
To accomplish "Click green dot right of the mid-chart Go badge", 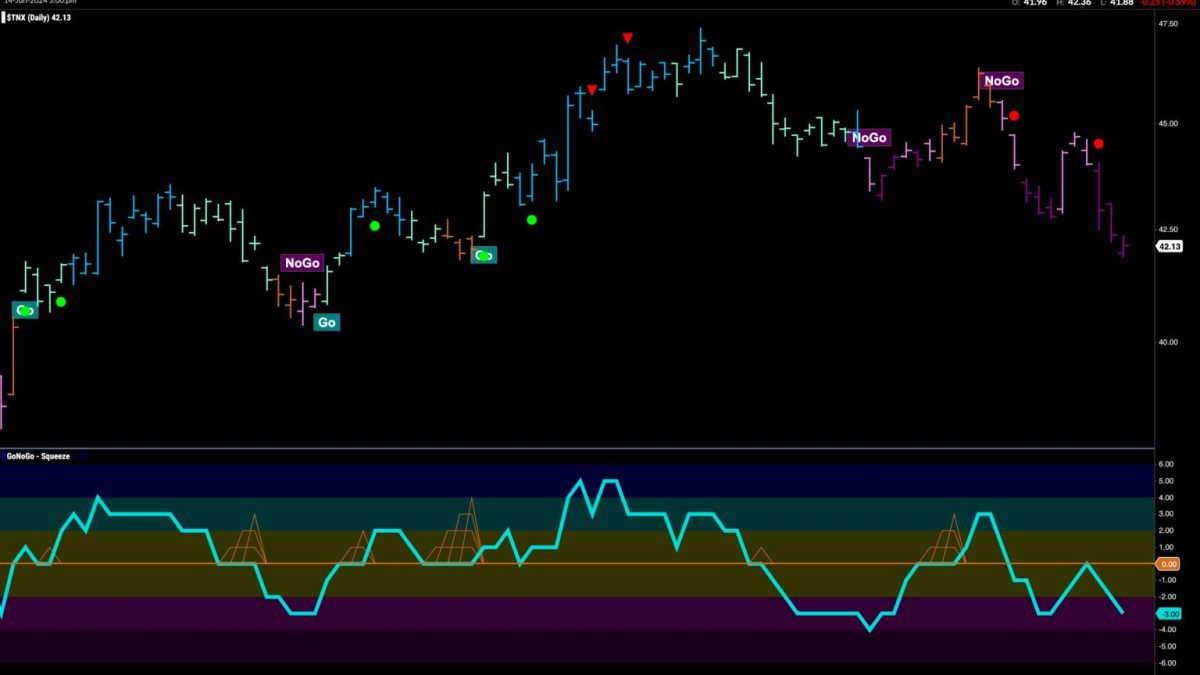I will (x=532, y=219).
